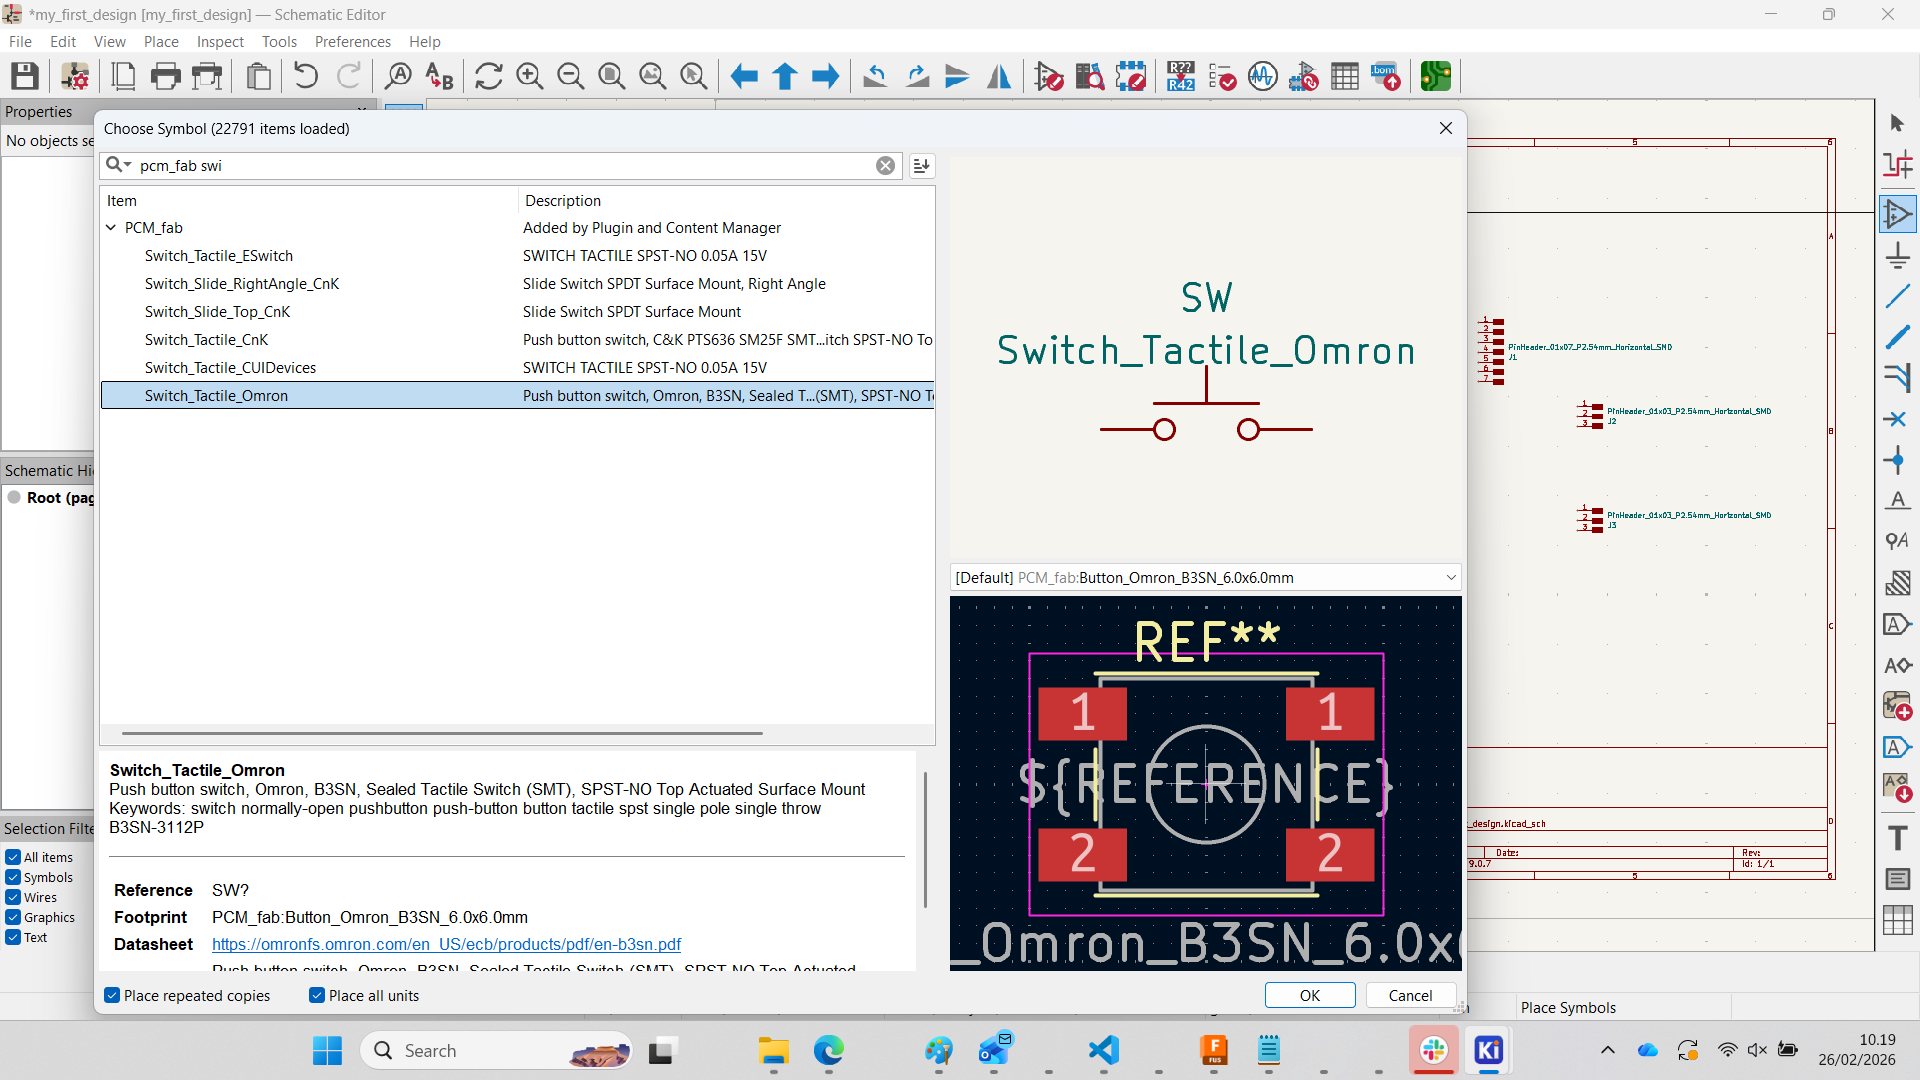Select the Add Text tool
The image size is (1920, 1080).
tap(1897, 838)
